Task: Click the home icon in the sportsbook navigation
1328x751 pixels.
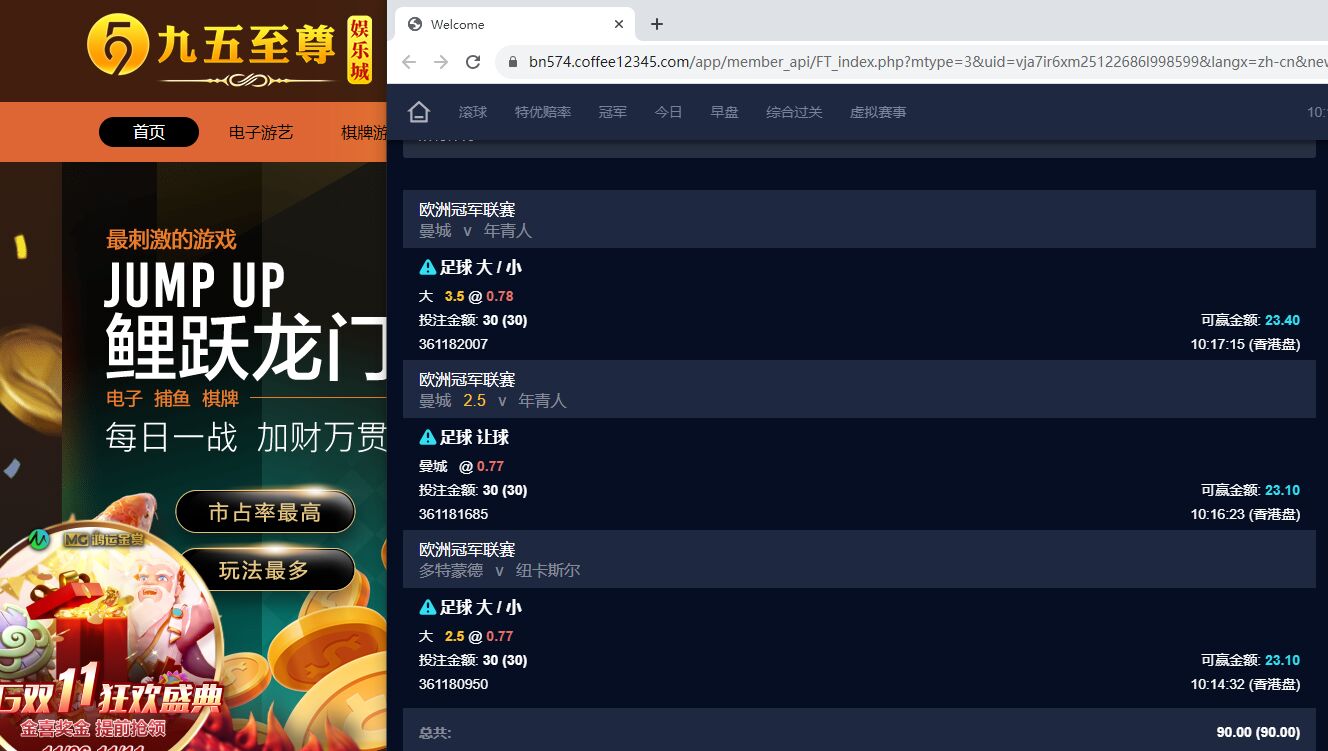Action: (419, 112)
